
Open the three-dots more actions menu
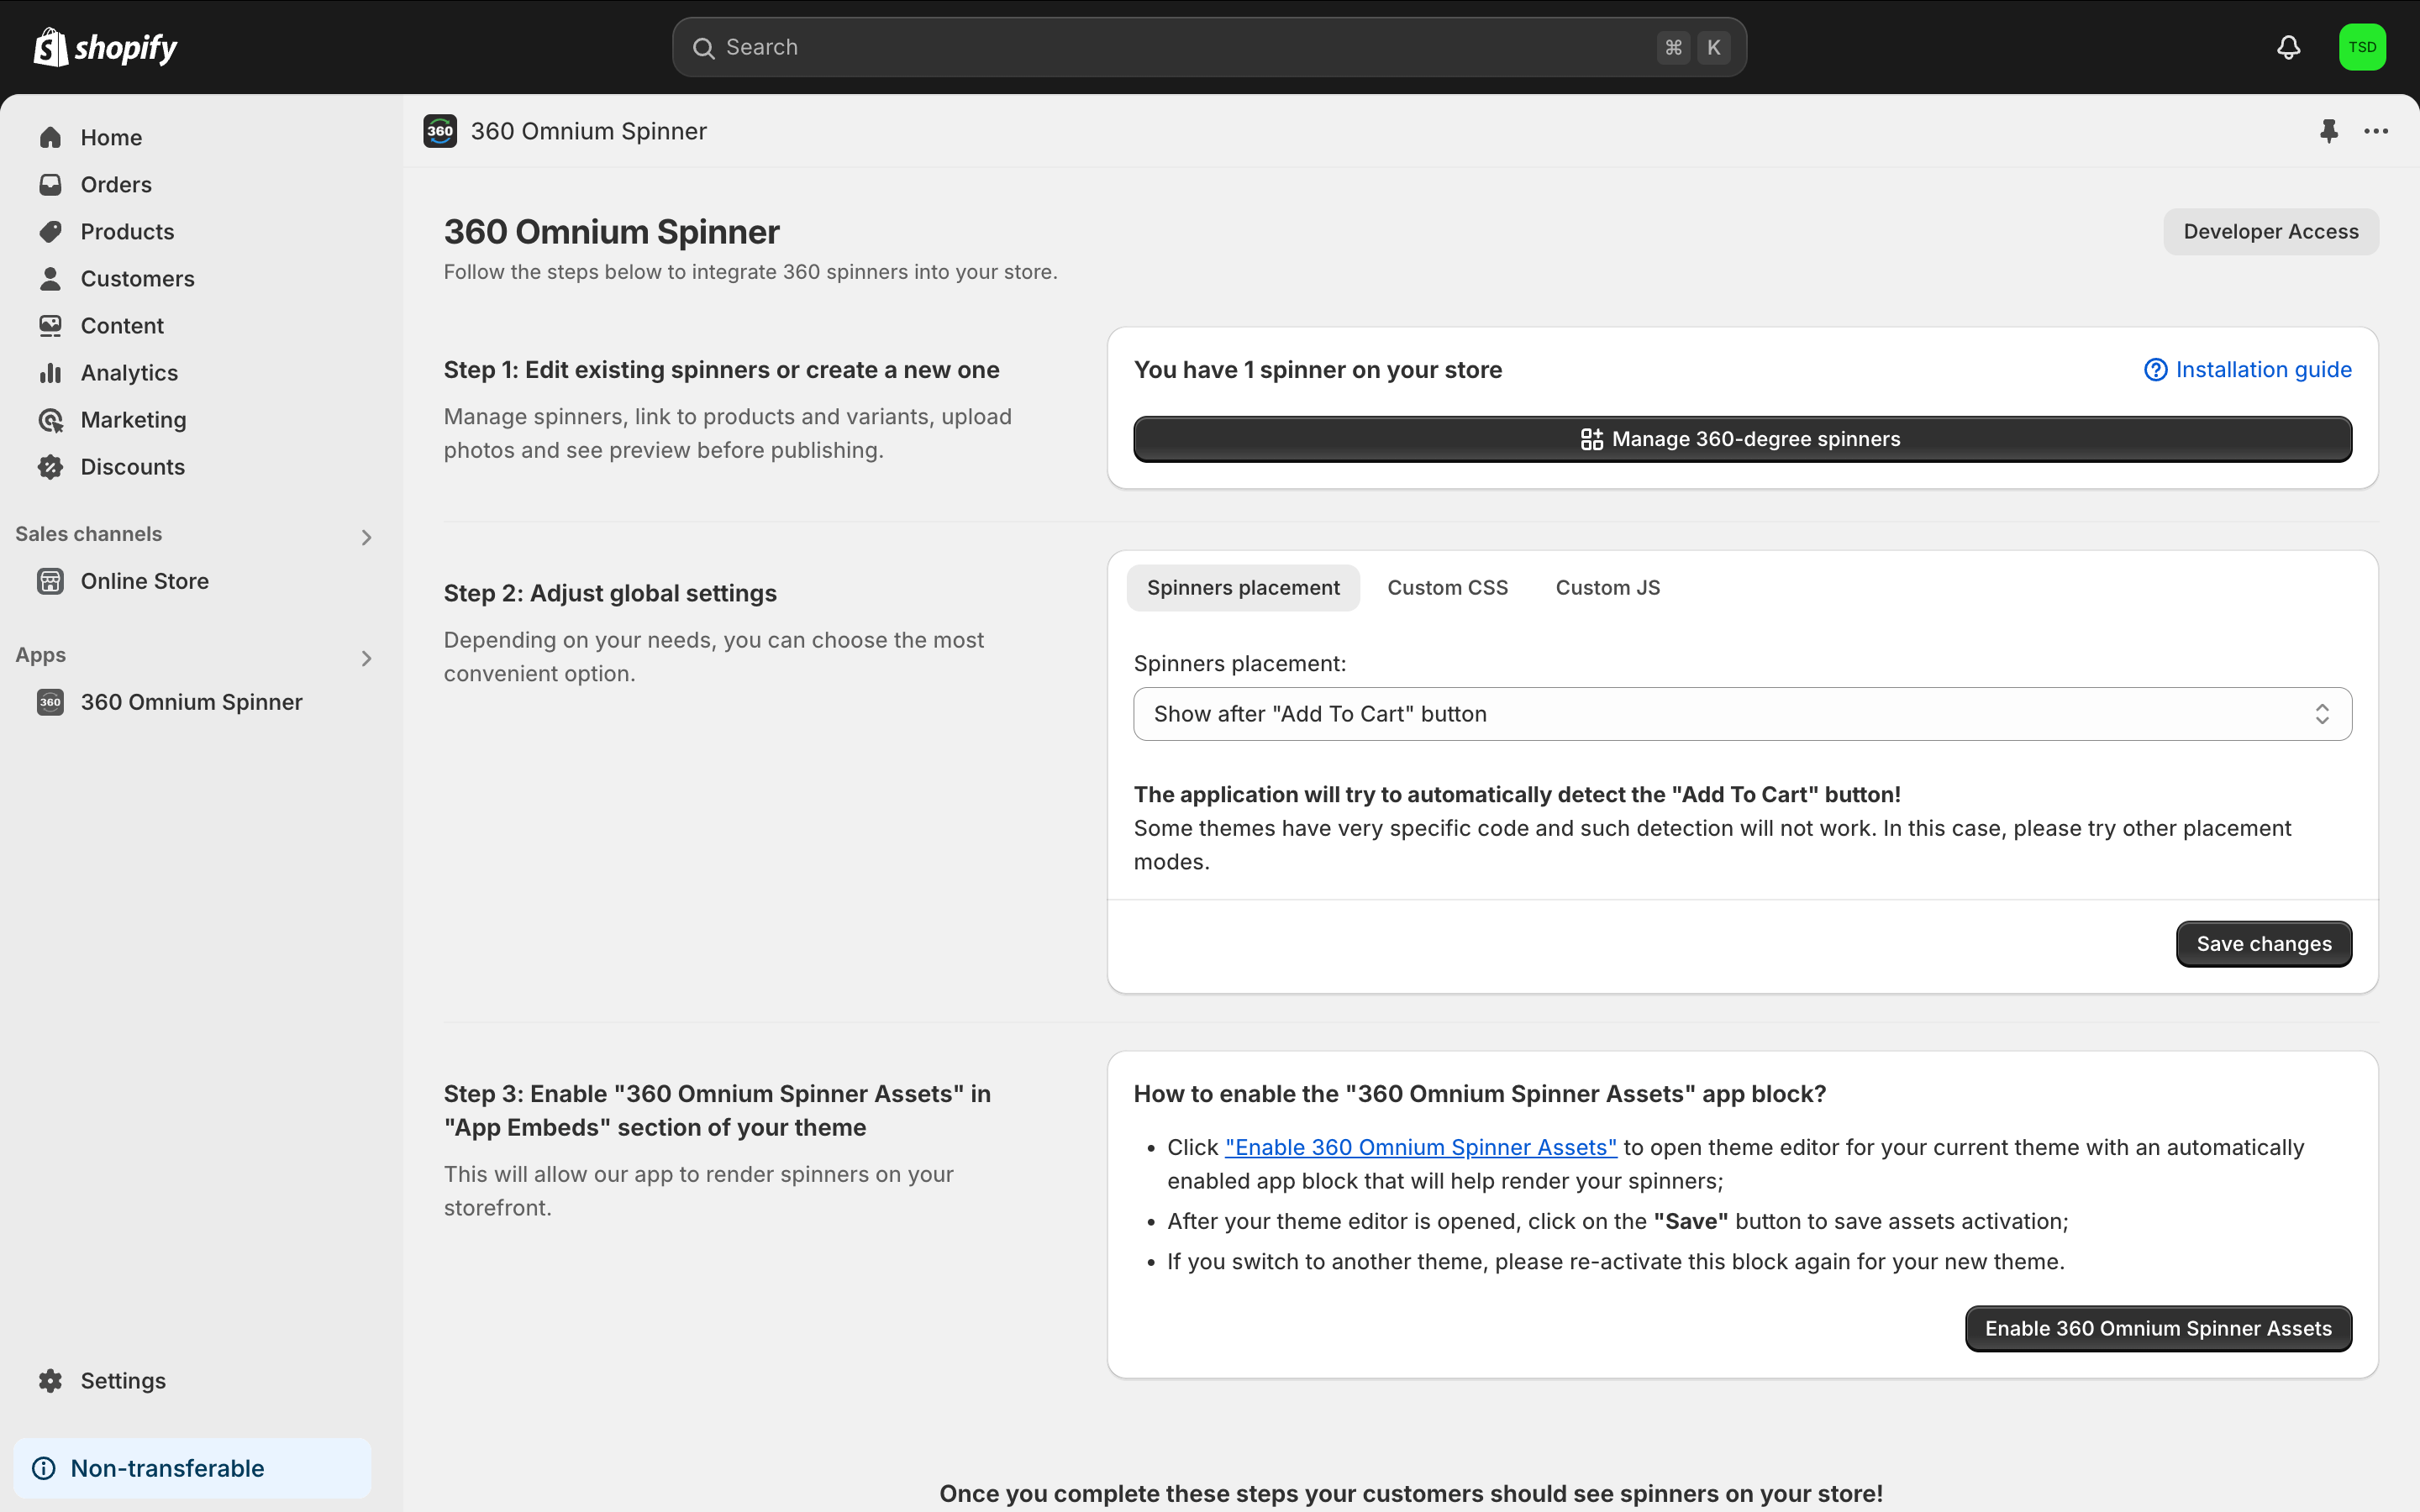(2376, 131)
